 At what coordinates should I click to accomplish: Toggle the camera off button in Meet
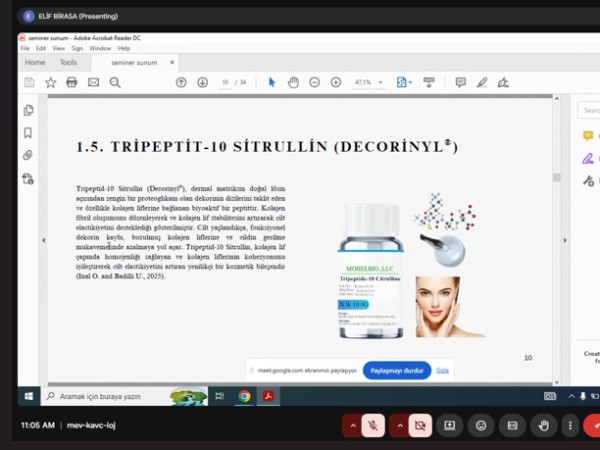tap(421, 425)
